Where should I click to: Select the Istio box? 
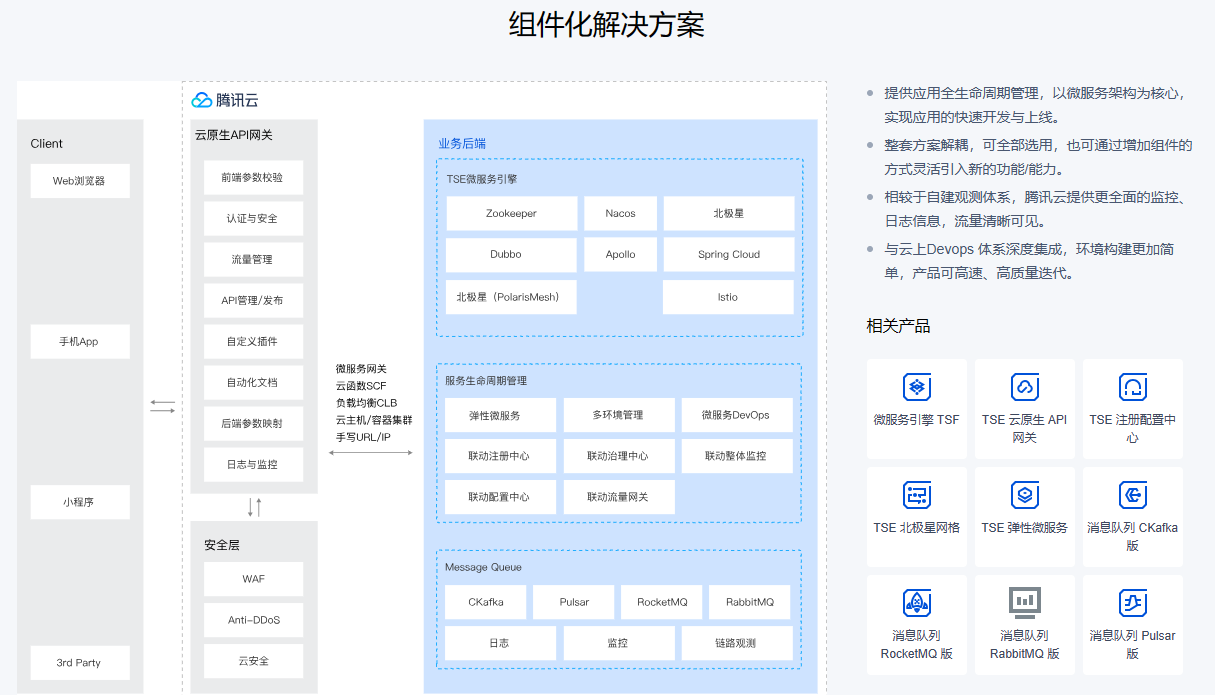729,297
